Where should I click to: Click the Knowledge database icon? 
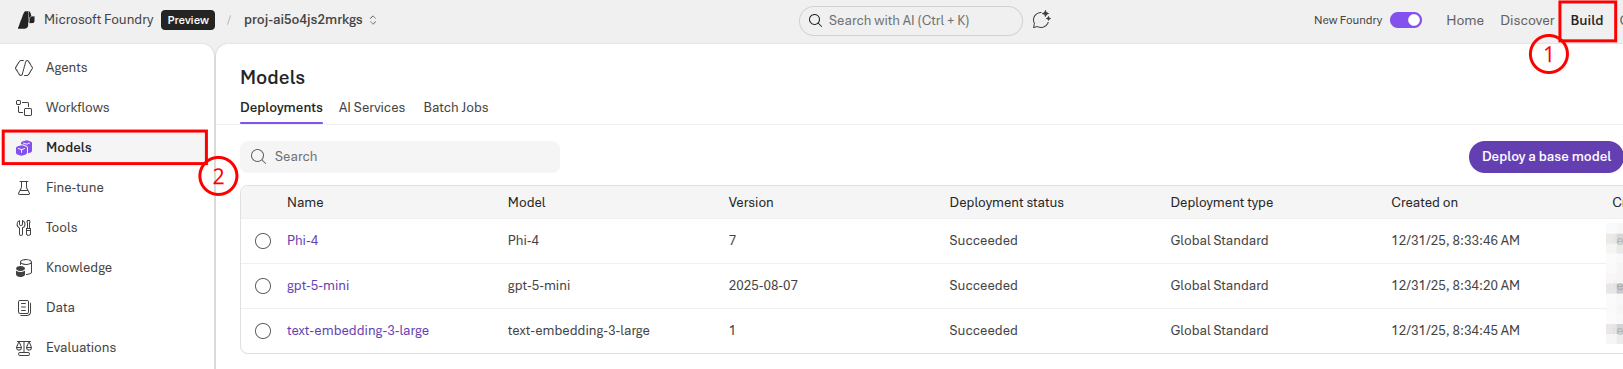(x=24, y=267)
